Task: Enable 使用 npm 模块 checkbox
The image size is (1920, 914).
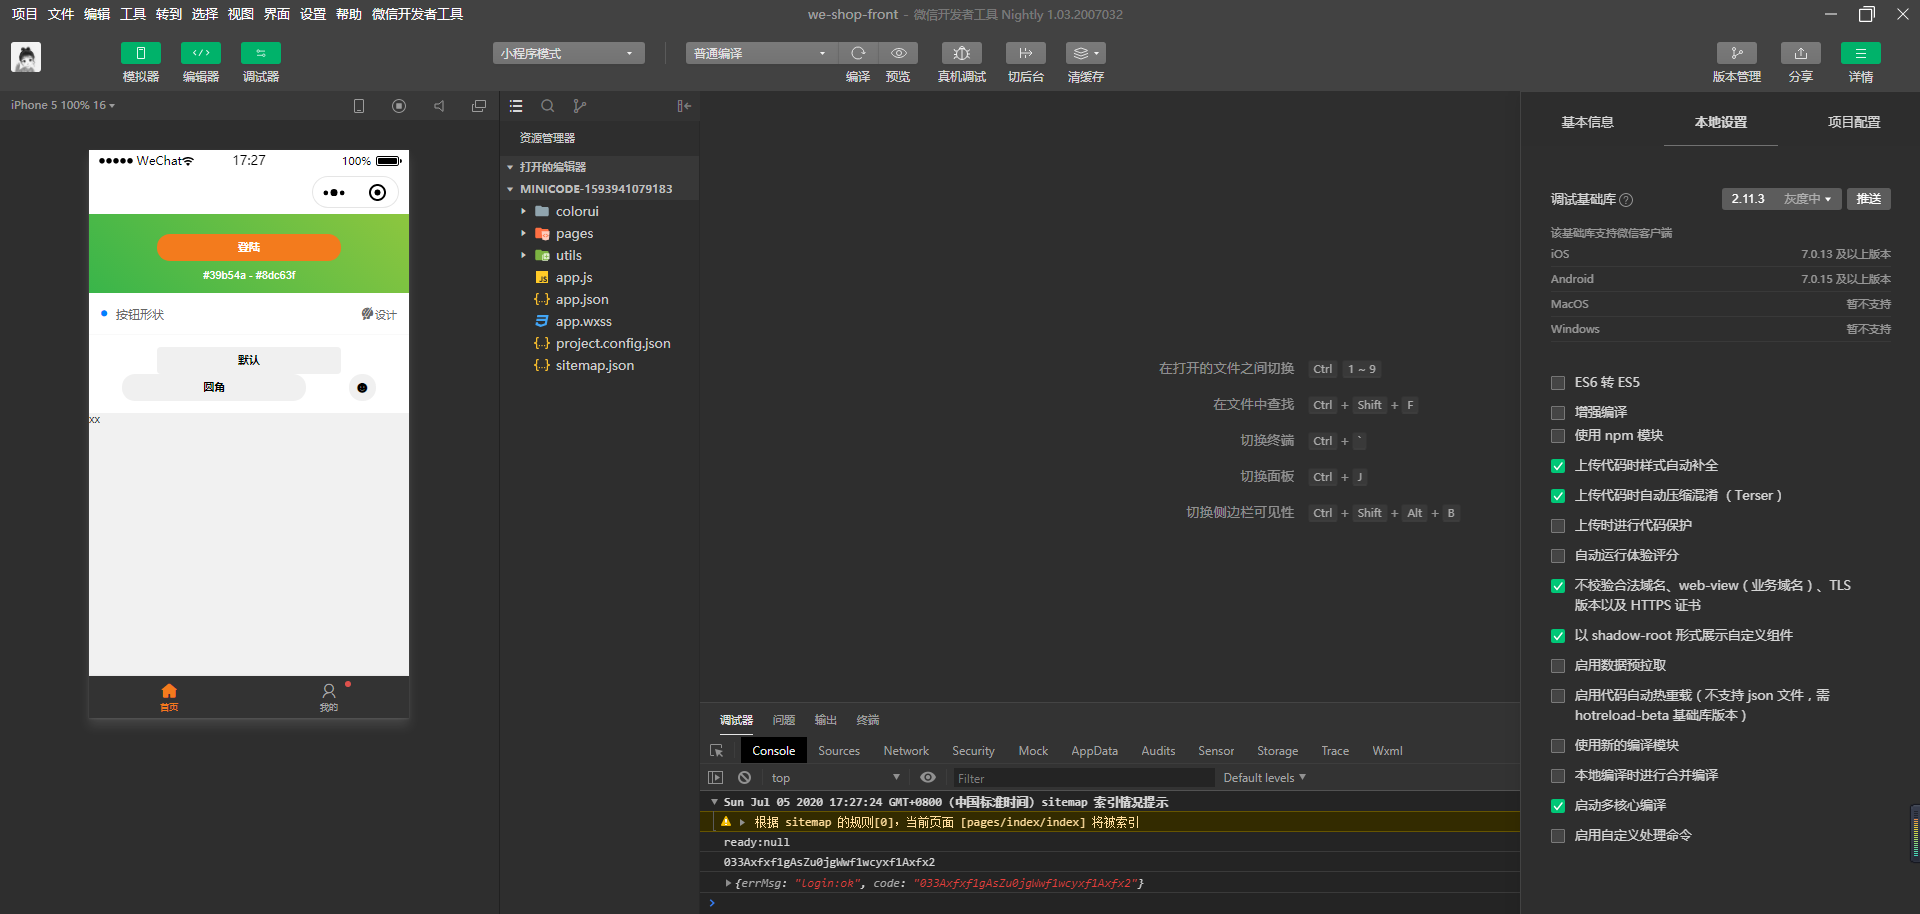Action: click(x=1558, y=436)
